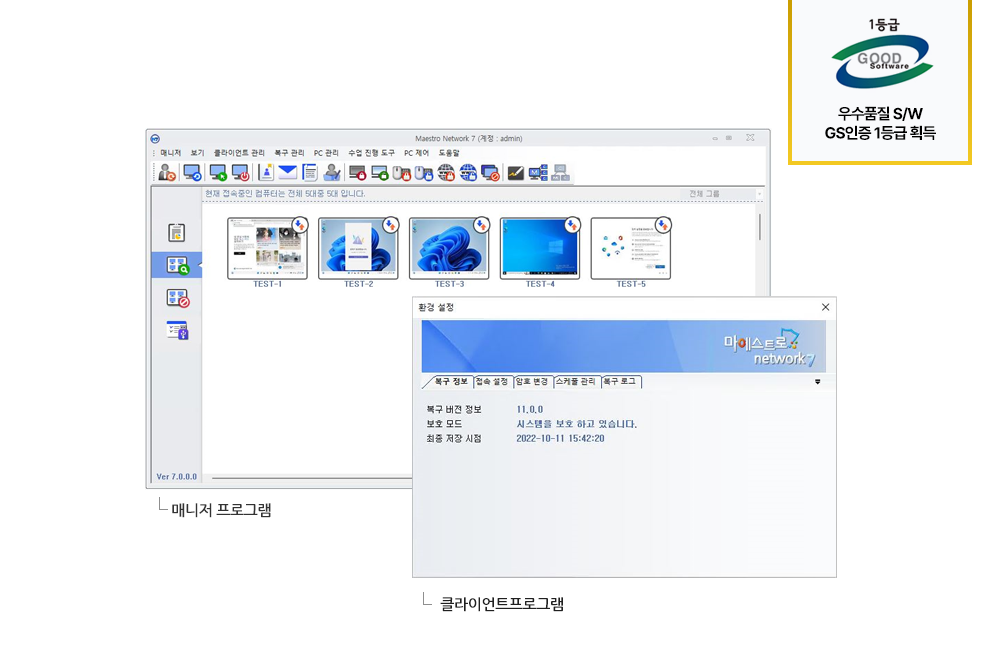Click the power-off monitor icon in the toolbar
The height and width of the screenshot is (646, 988).
(240, 172)
